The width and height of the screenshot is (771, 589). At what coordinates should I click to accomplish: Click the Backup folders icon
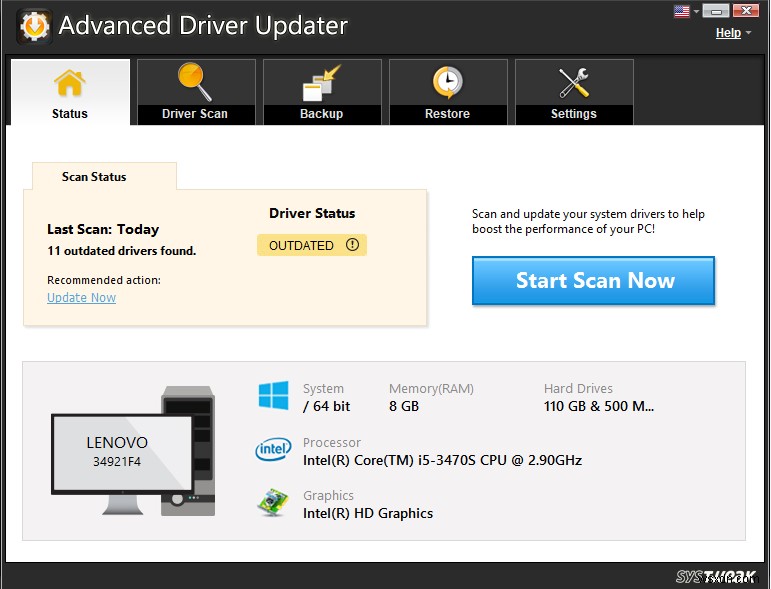[x=322, y=83]
